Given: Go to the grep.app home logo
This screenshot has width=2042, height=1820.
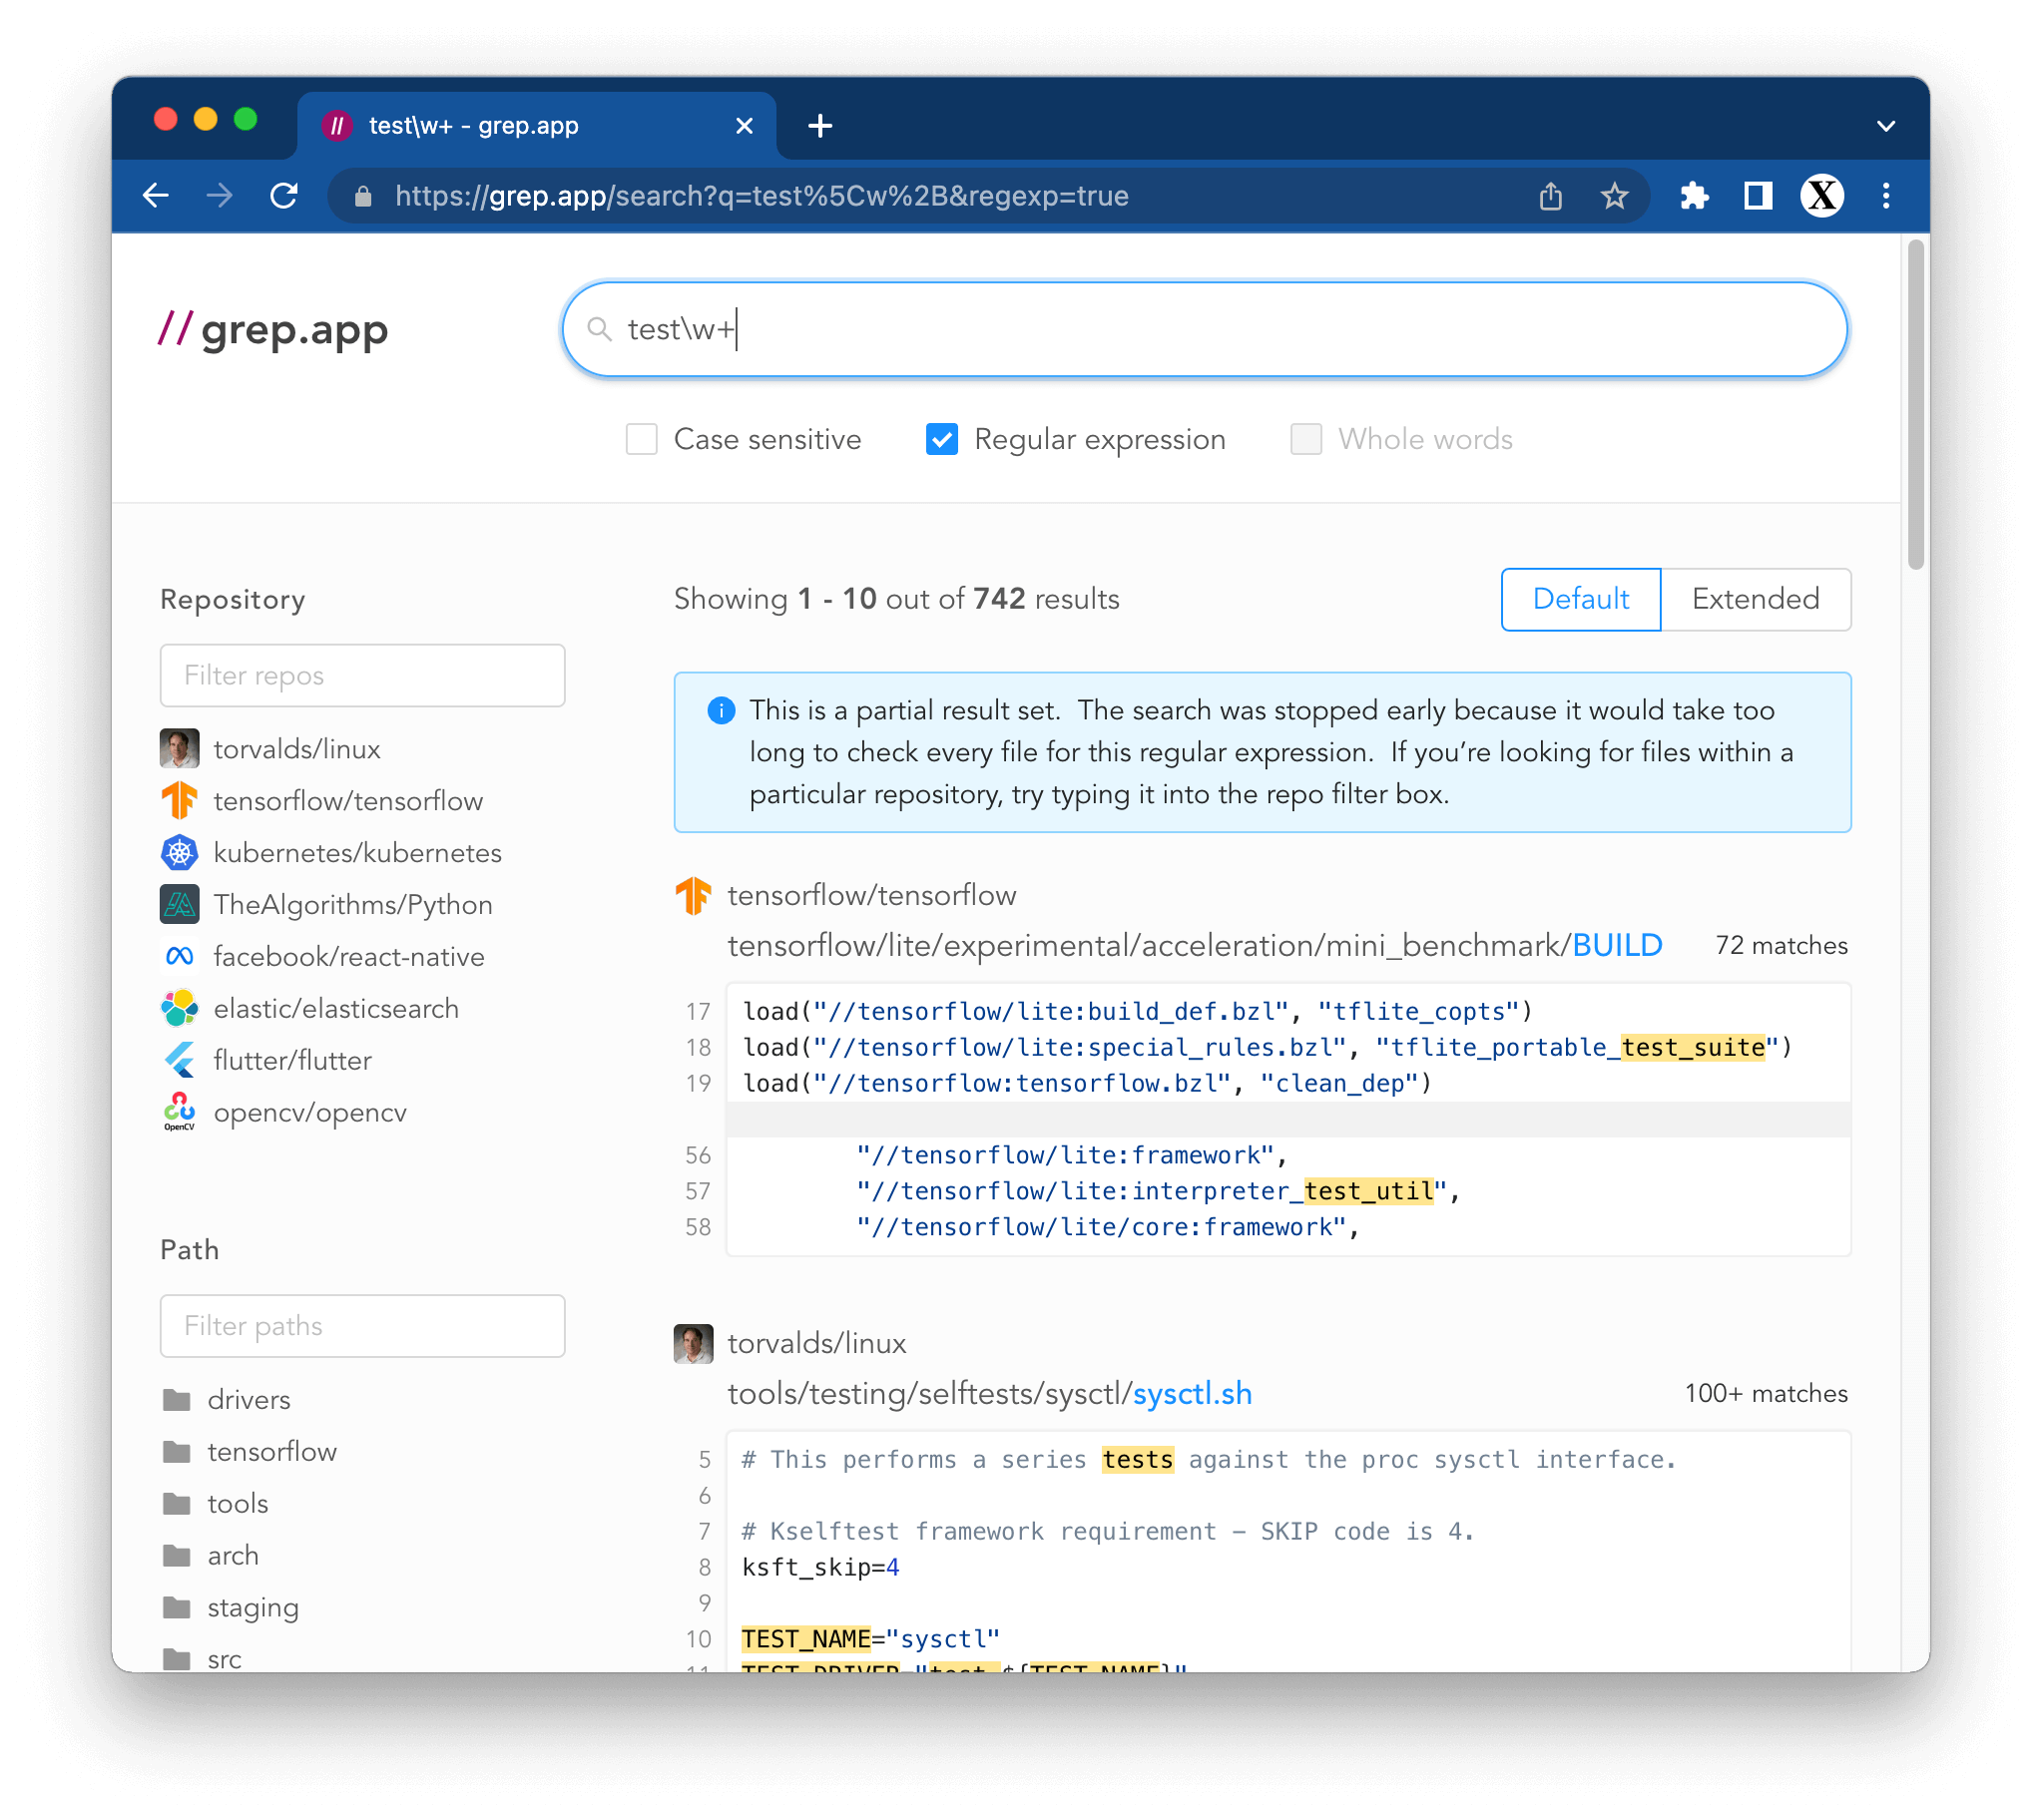Looking at the screenshot, I should point(273,329).
